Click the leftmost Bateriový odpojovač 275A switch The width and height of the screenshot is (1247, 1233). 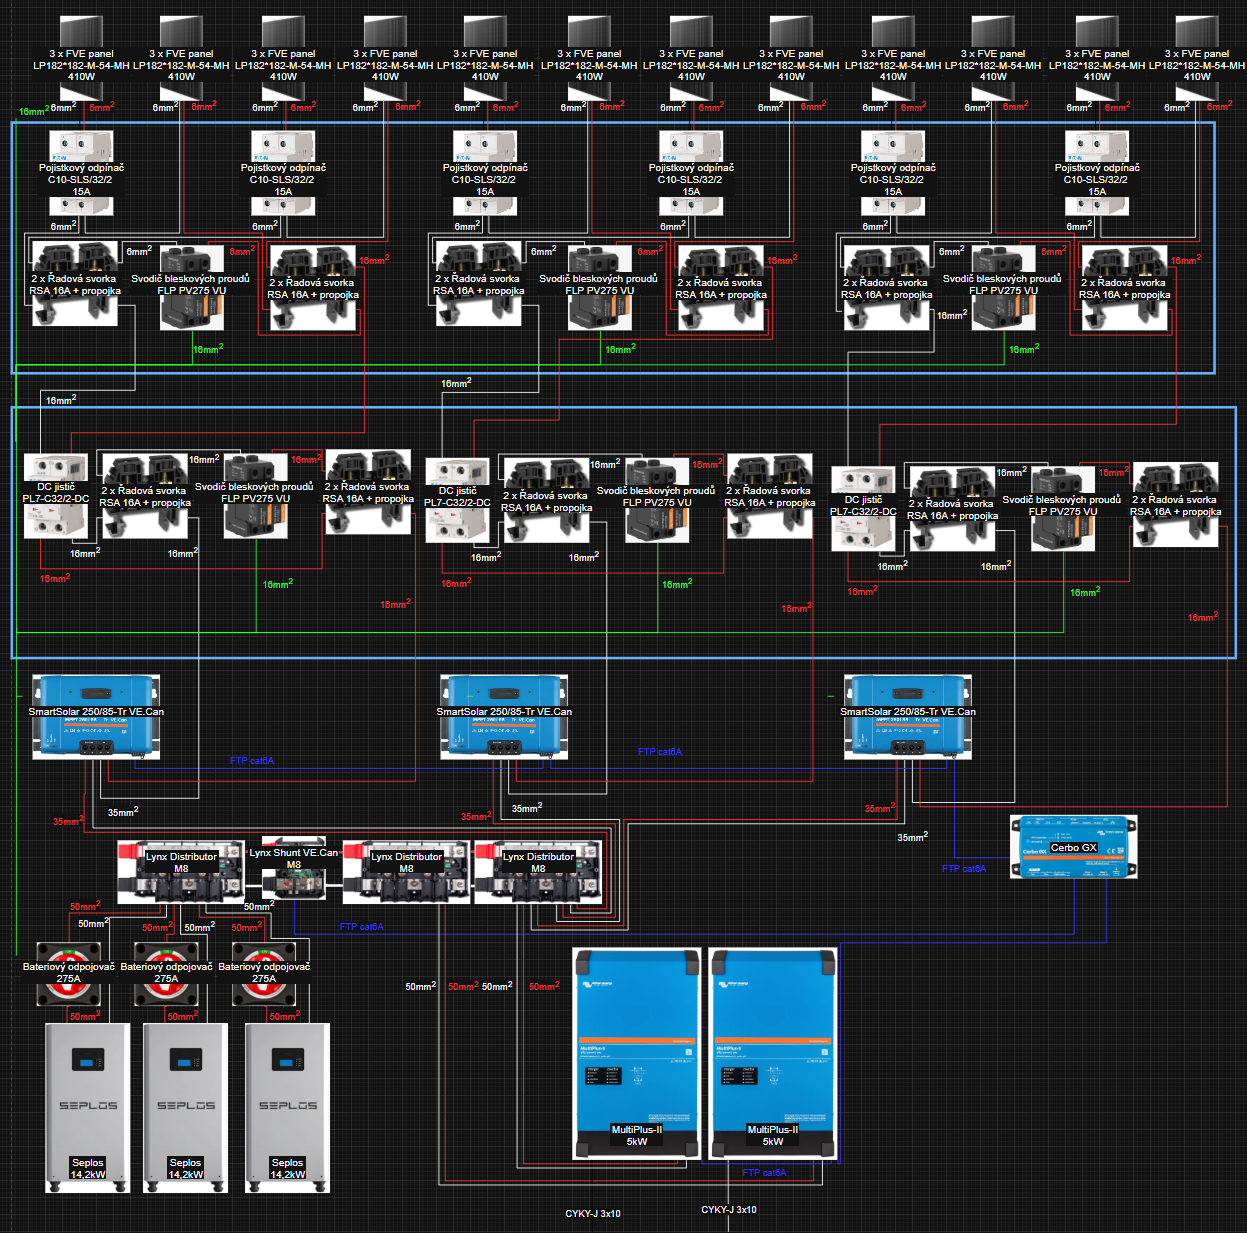69,974
